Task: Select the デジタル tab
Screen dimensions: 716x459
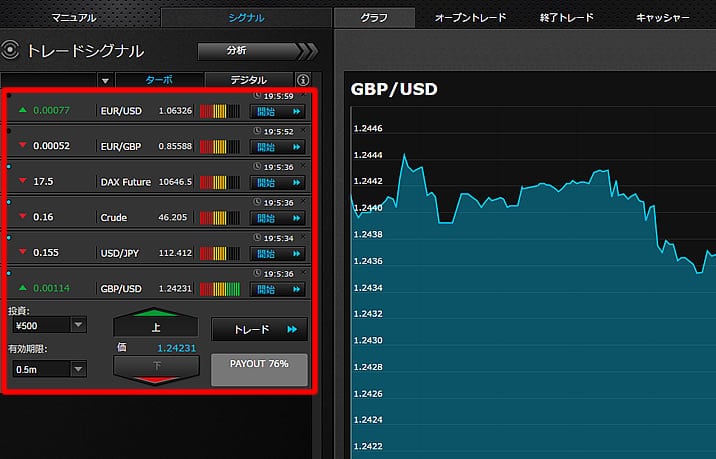Action: (248, 80)
